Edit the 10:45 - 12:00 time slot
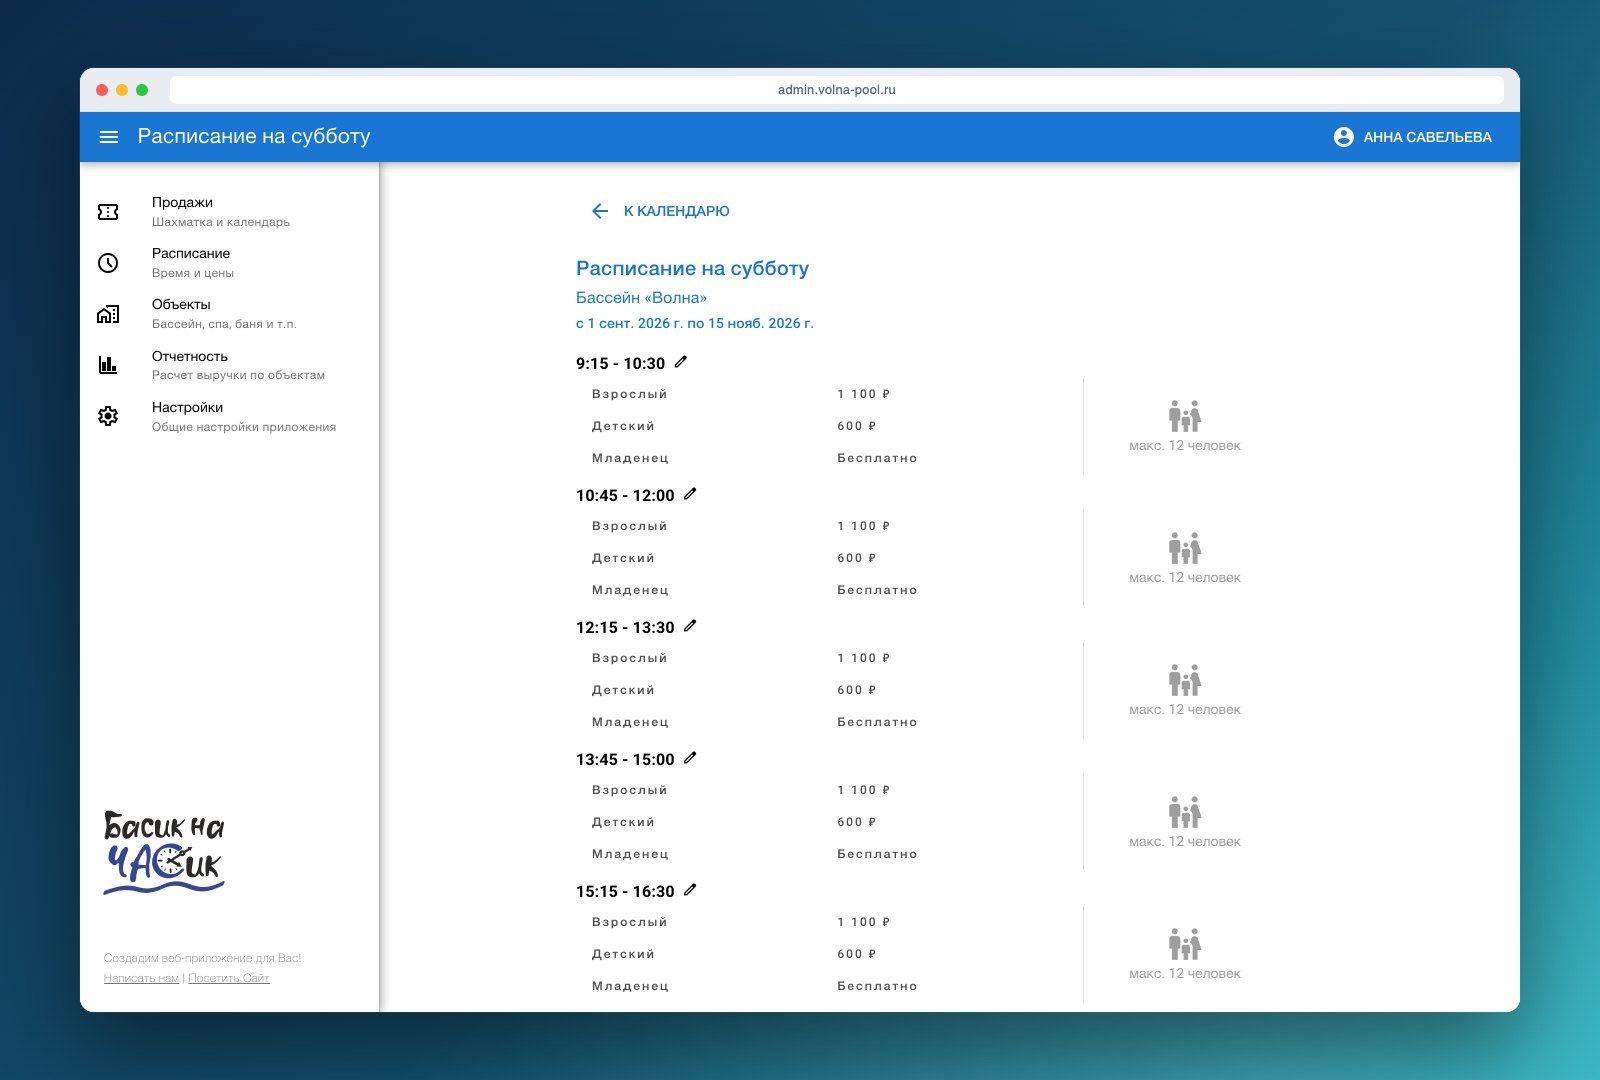 tap(690, 494)
